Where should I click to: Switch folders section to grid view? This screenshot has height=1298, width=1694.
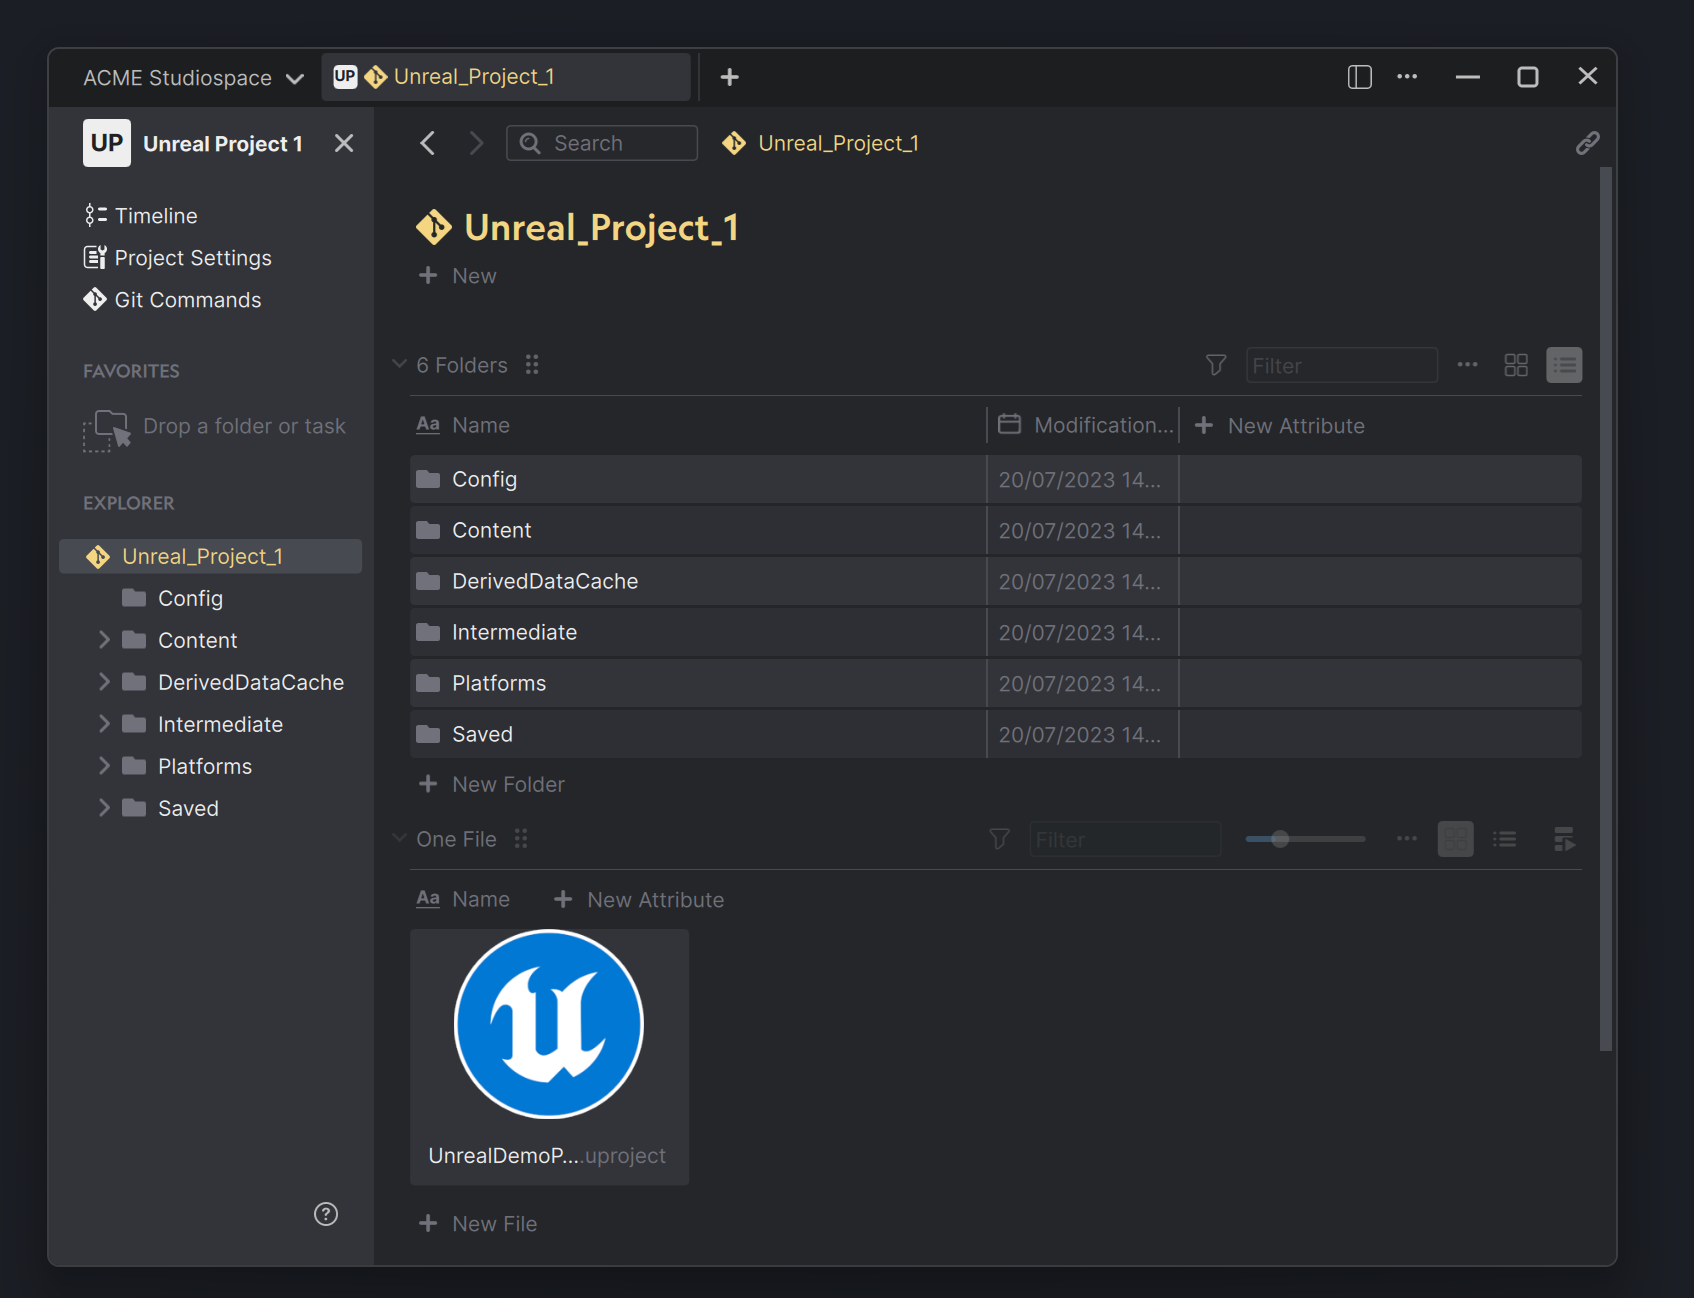point(1516,365)
